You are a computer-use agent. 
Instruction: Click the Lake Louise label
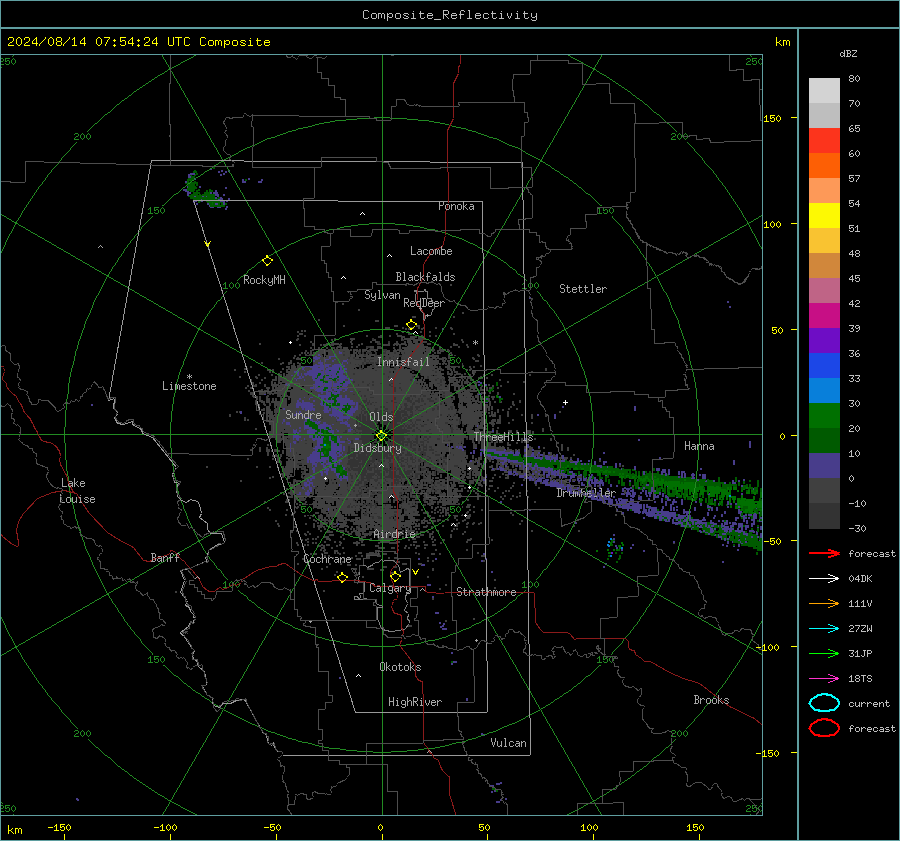pos(77,491)
